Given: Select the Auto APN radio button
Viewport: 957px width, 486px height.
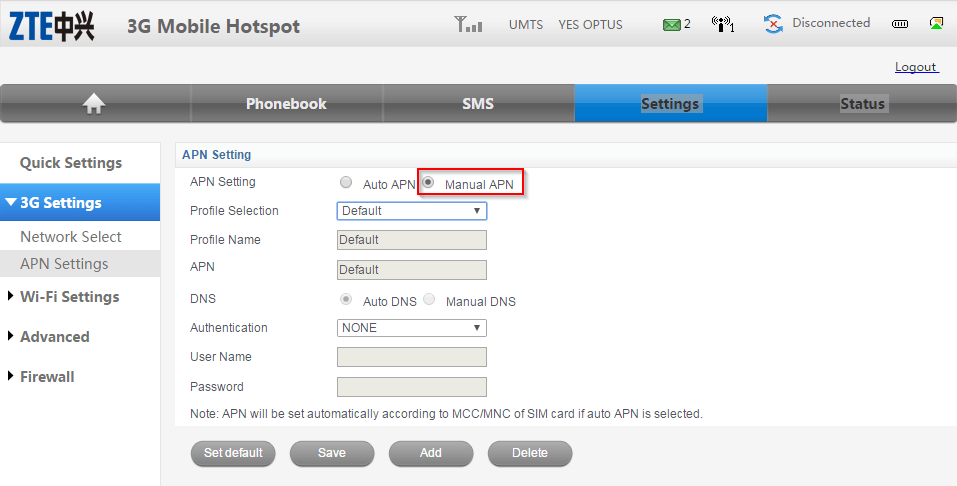Looking at the screenshot, I should (x=346, y=182).
